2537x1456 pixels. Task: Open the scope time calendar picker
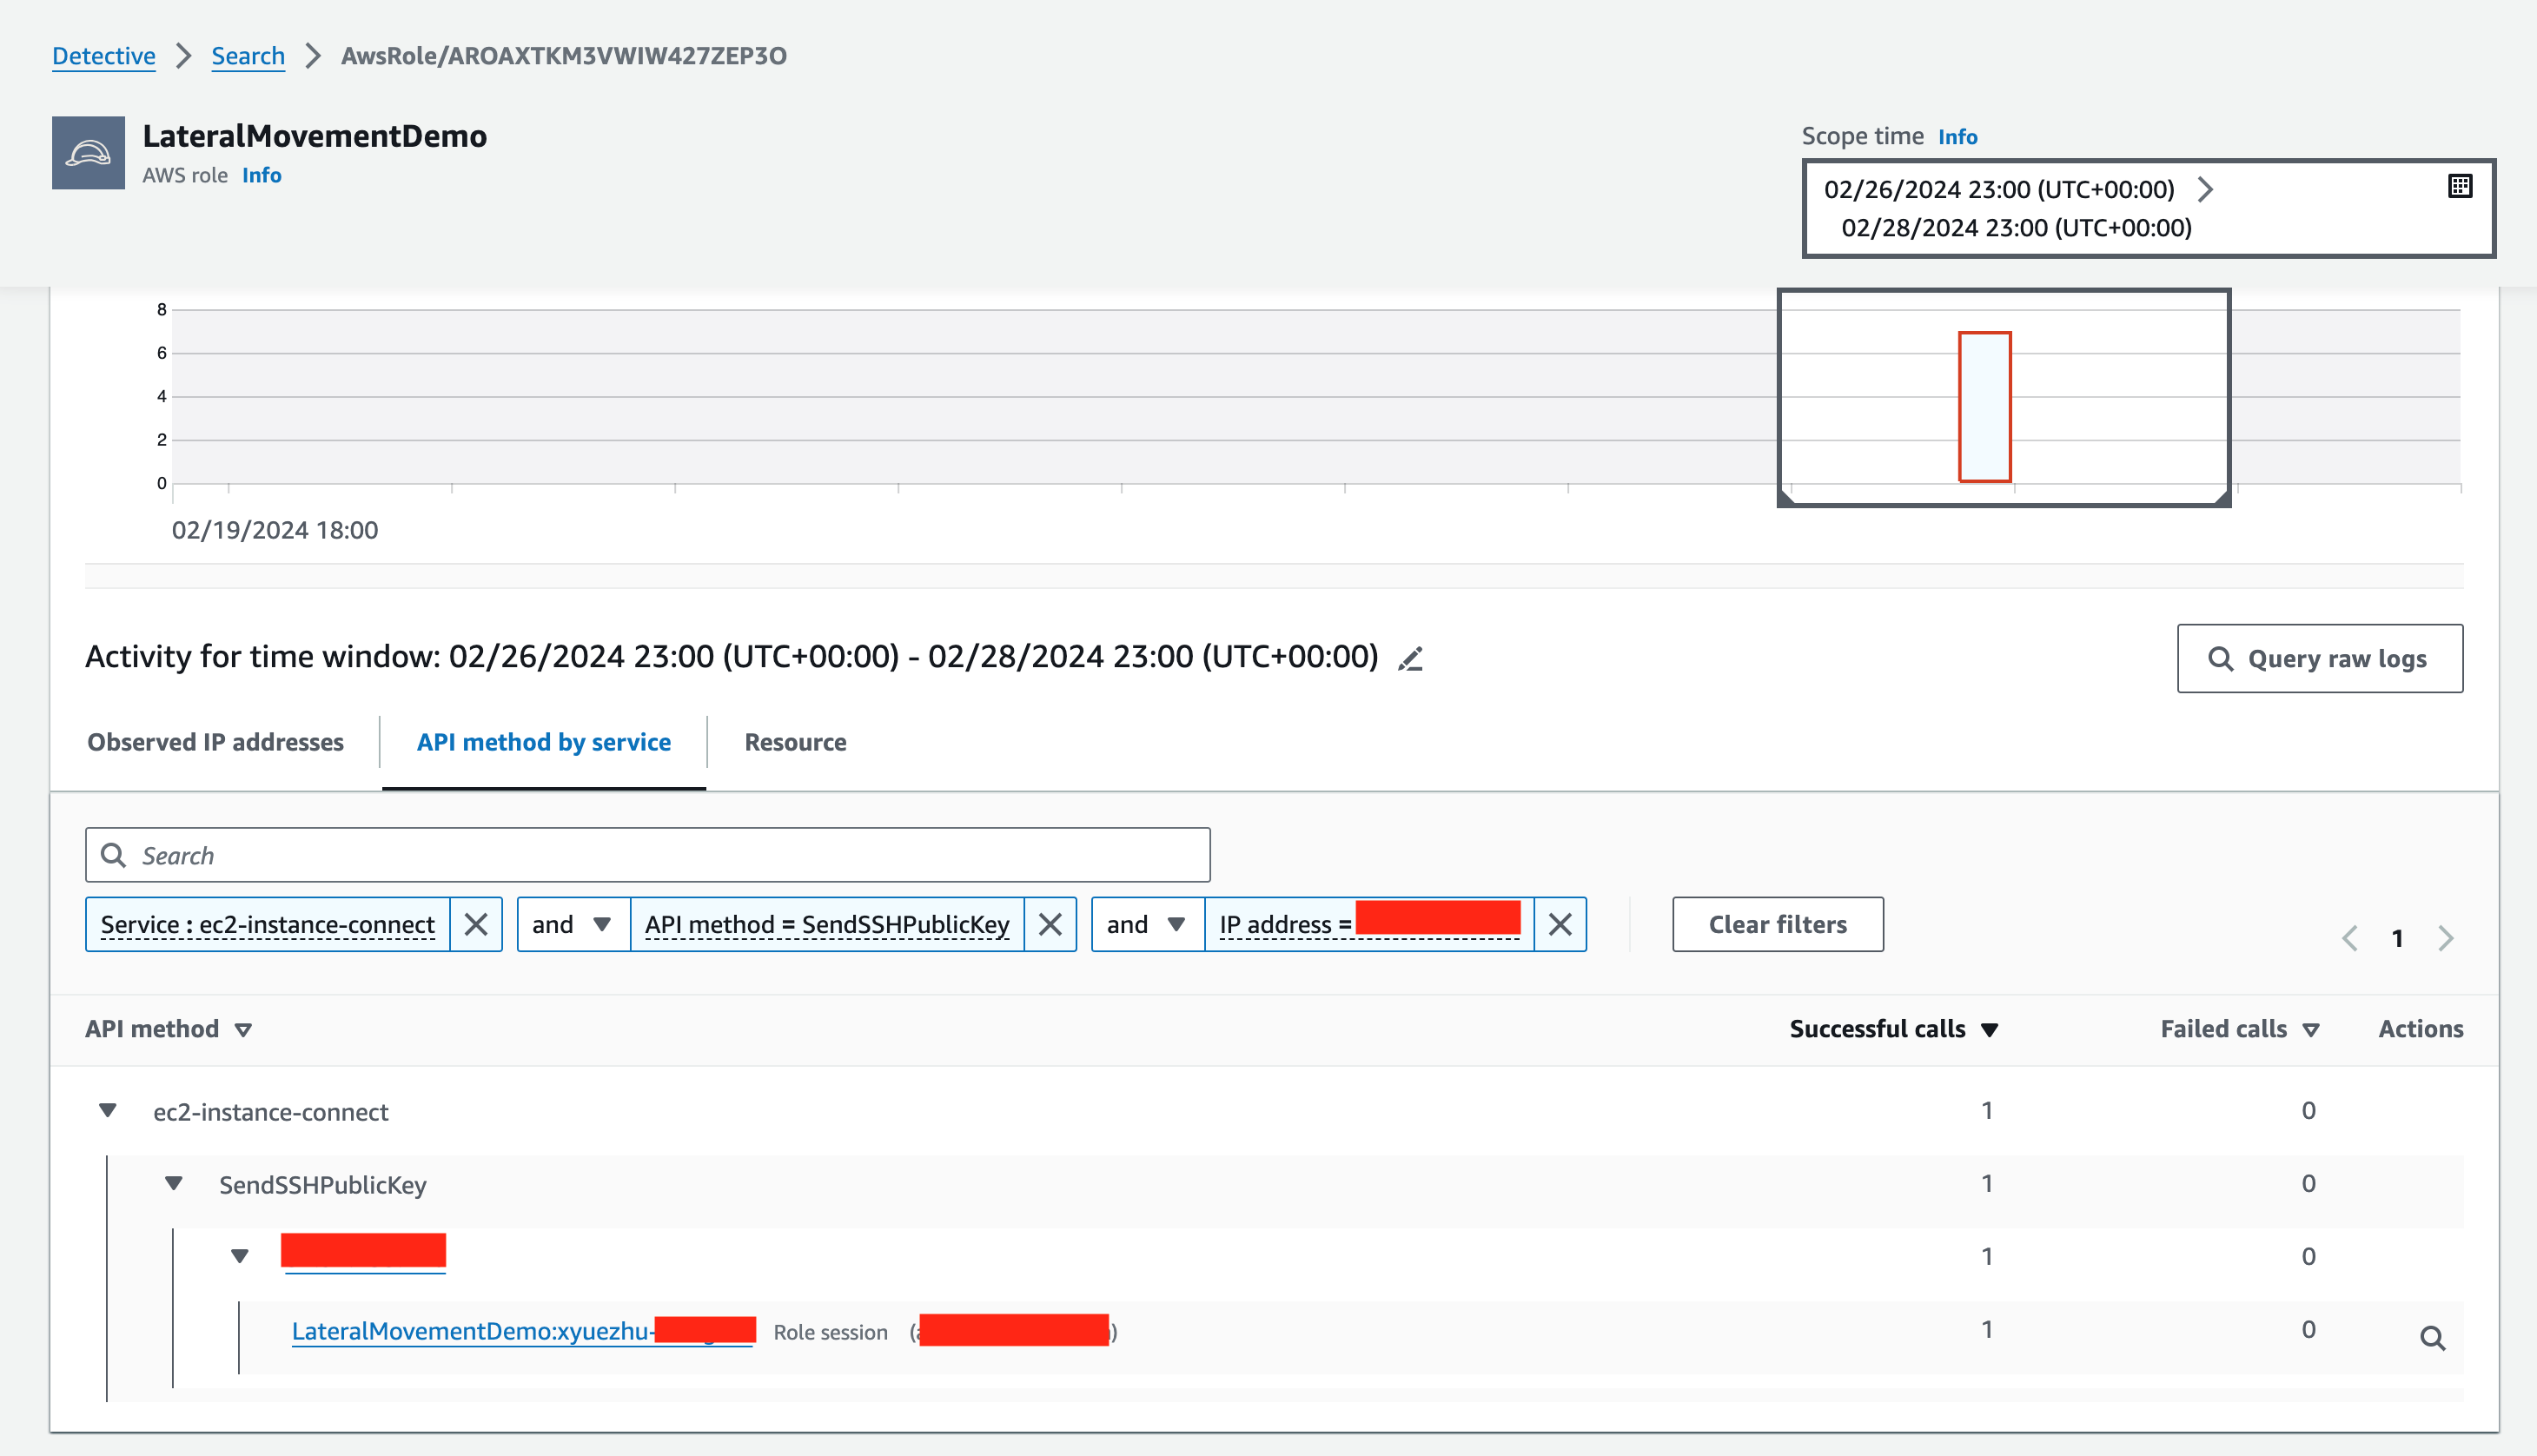click(x=2461, y=185)
